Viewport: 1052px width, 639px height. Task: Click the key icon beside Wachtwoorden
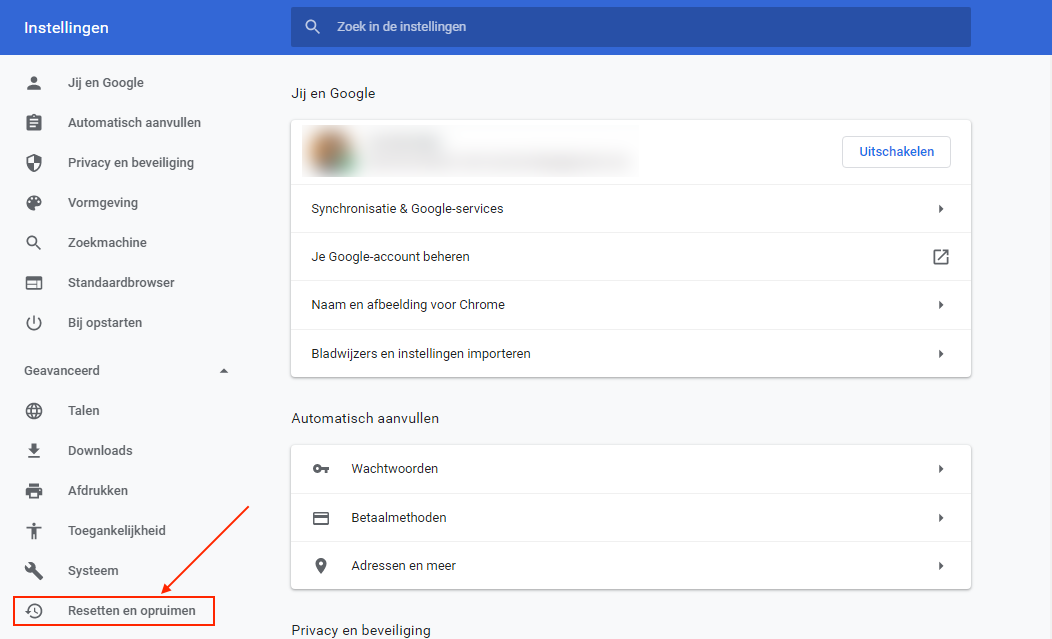(x=321, y=469)
